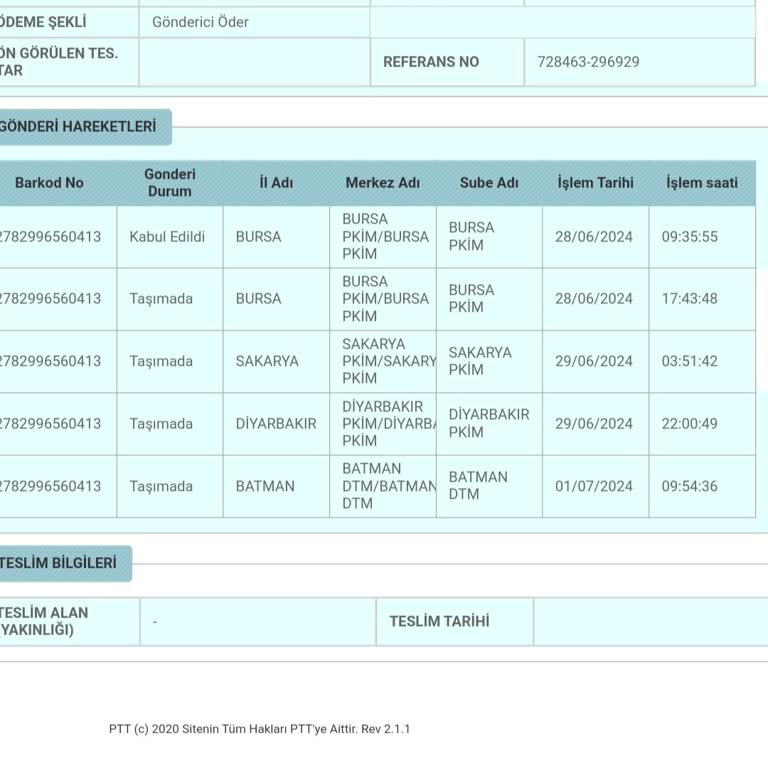This screenshot has height=768, width=768.
Task: Click the 22:00:49 time cell
Action: [x=689, y=424]
